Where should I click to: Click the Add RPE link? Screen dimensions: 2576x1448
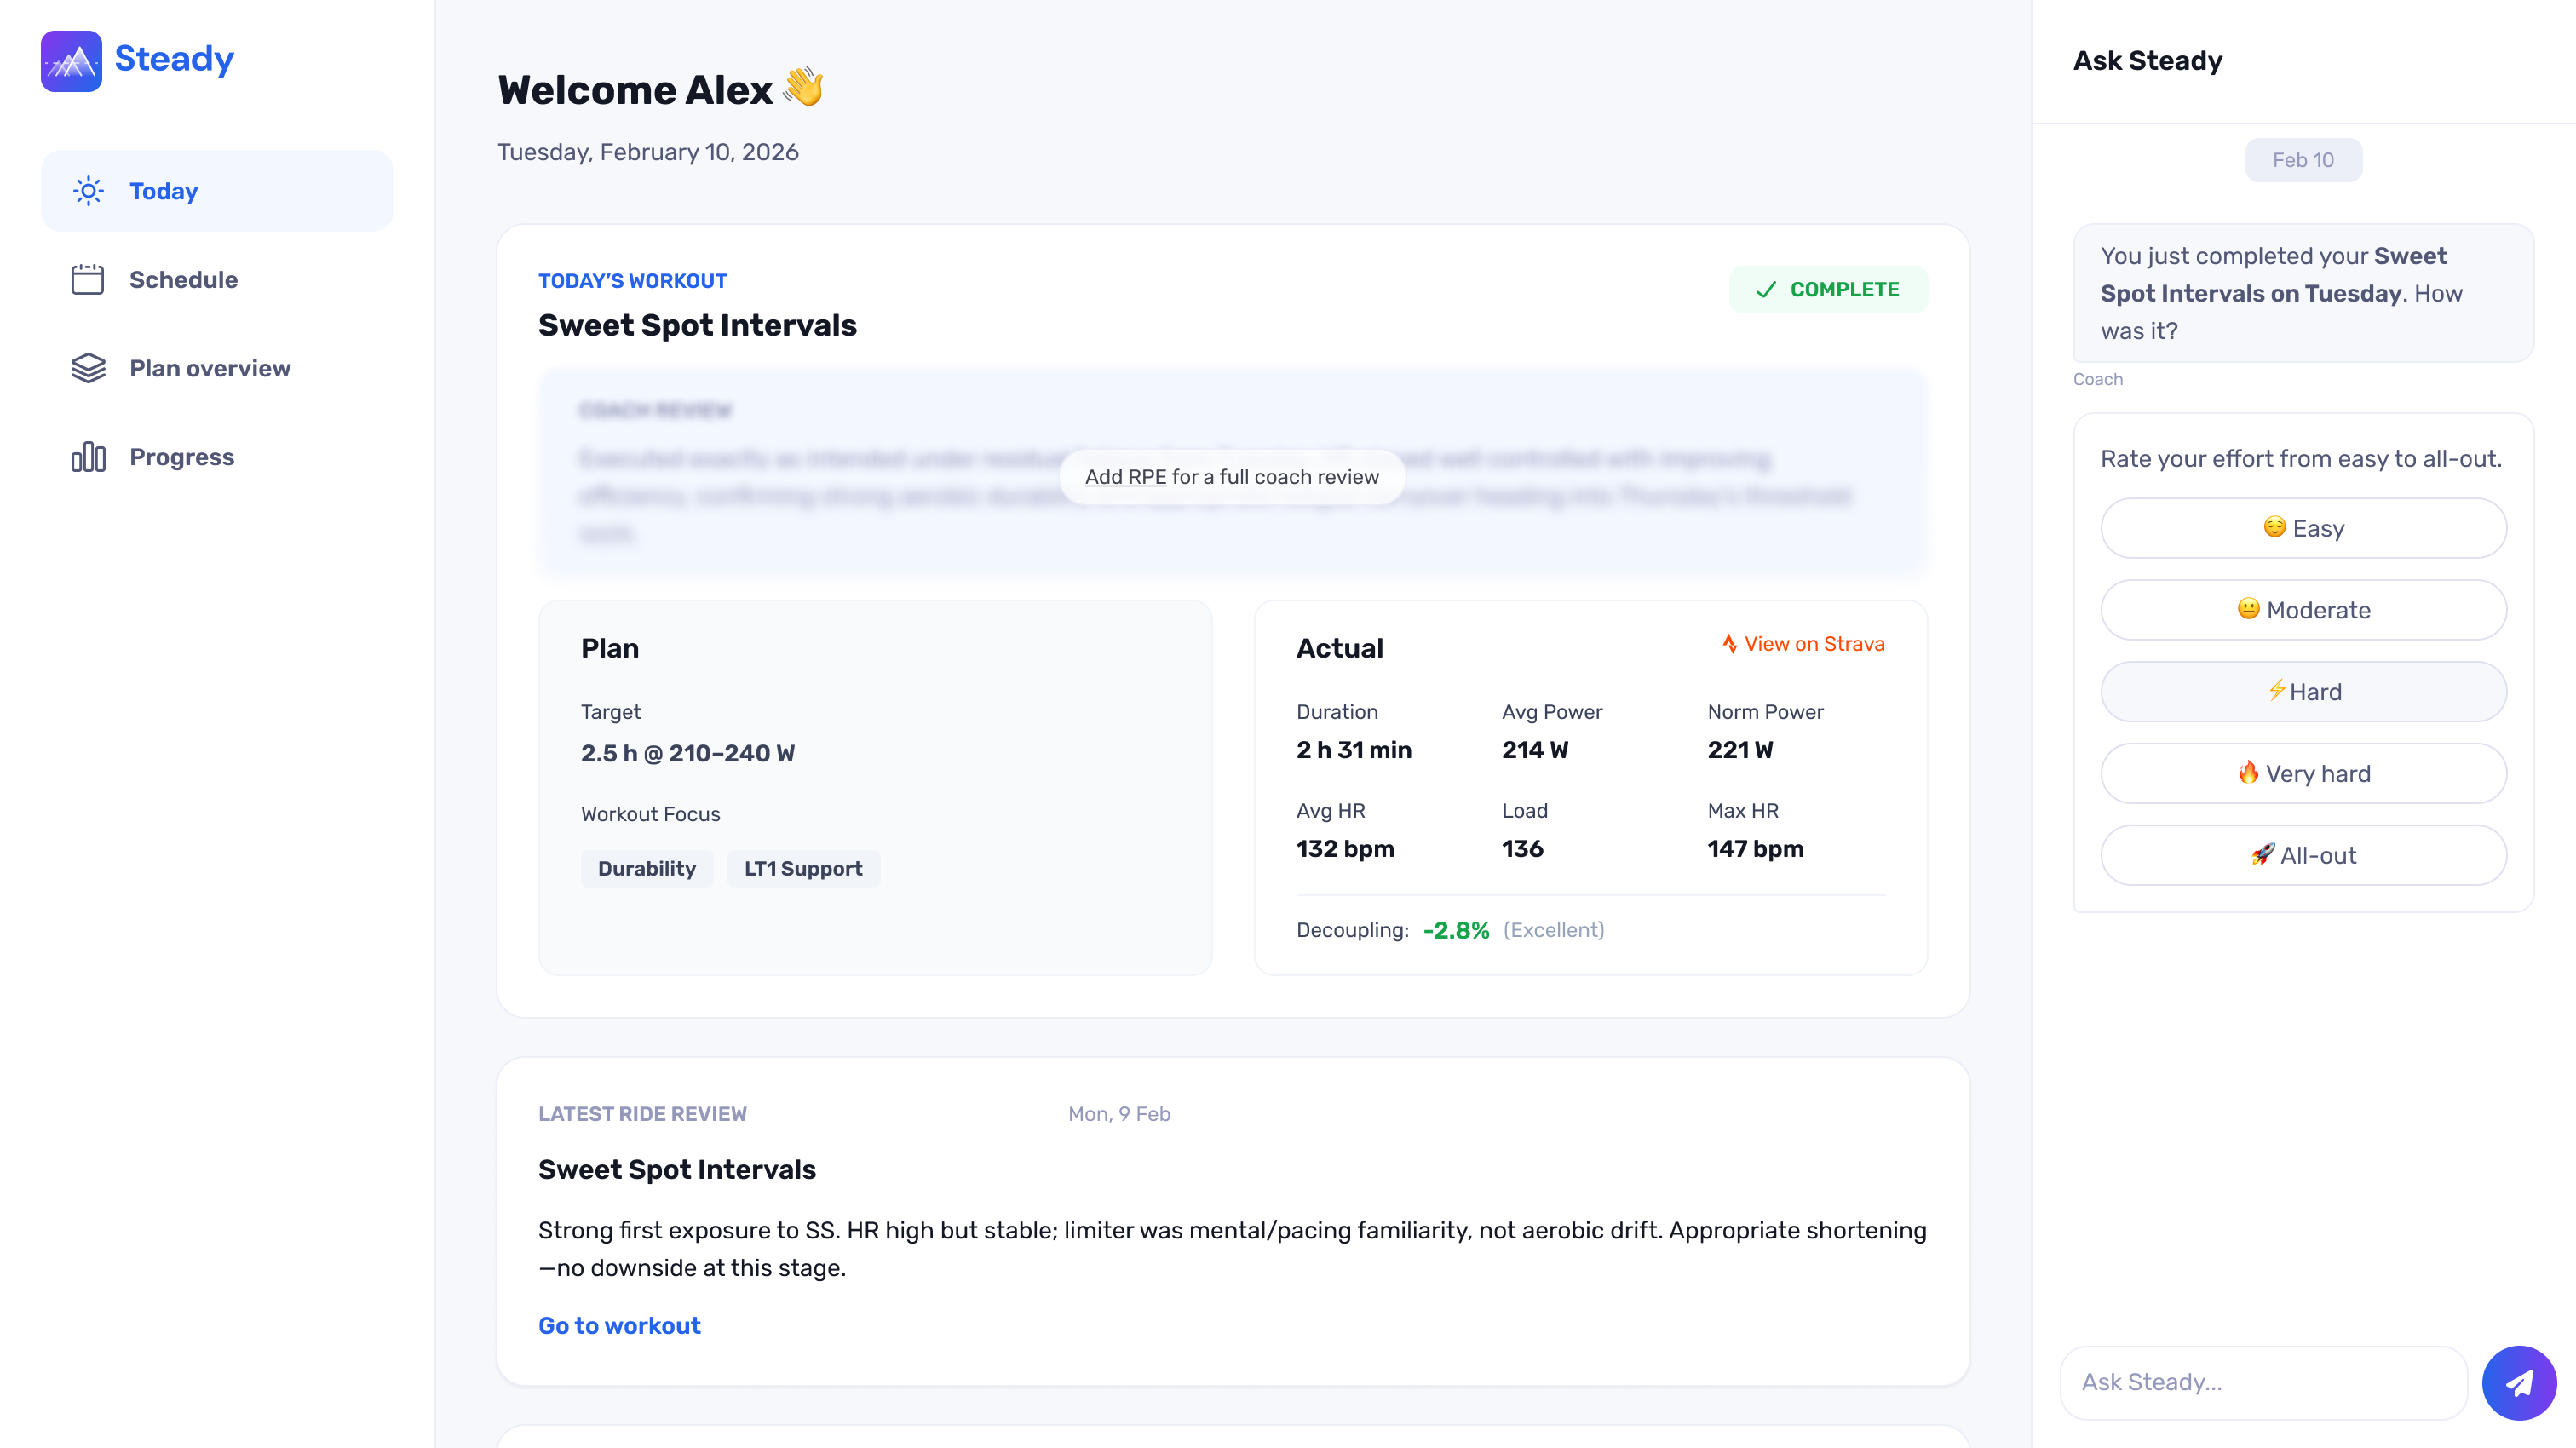click(1125, 477)
